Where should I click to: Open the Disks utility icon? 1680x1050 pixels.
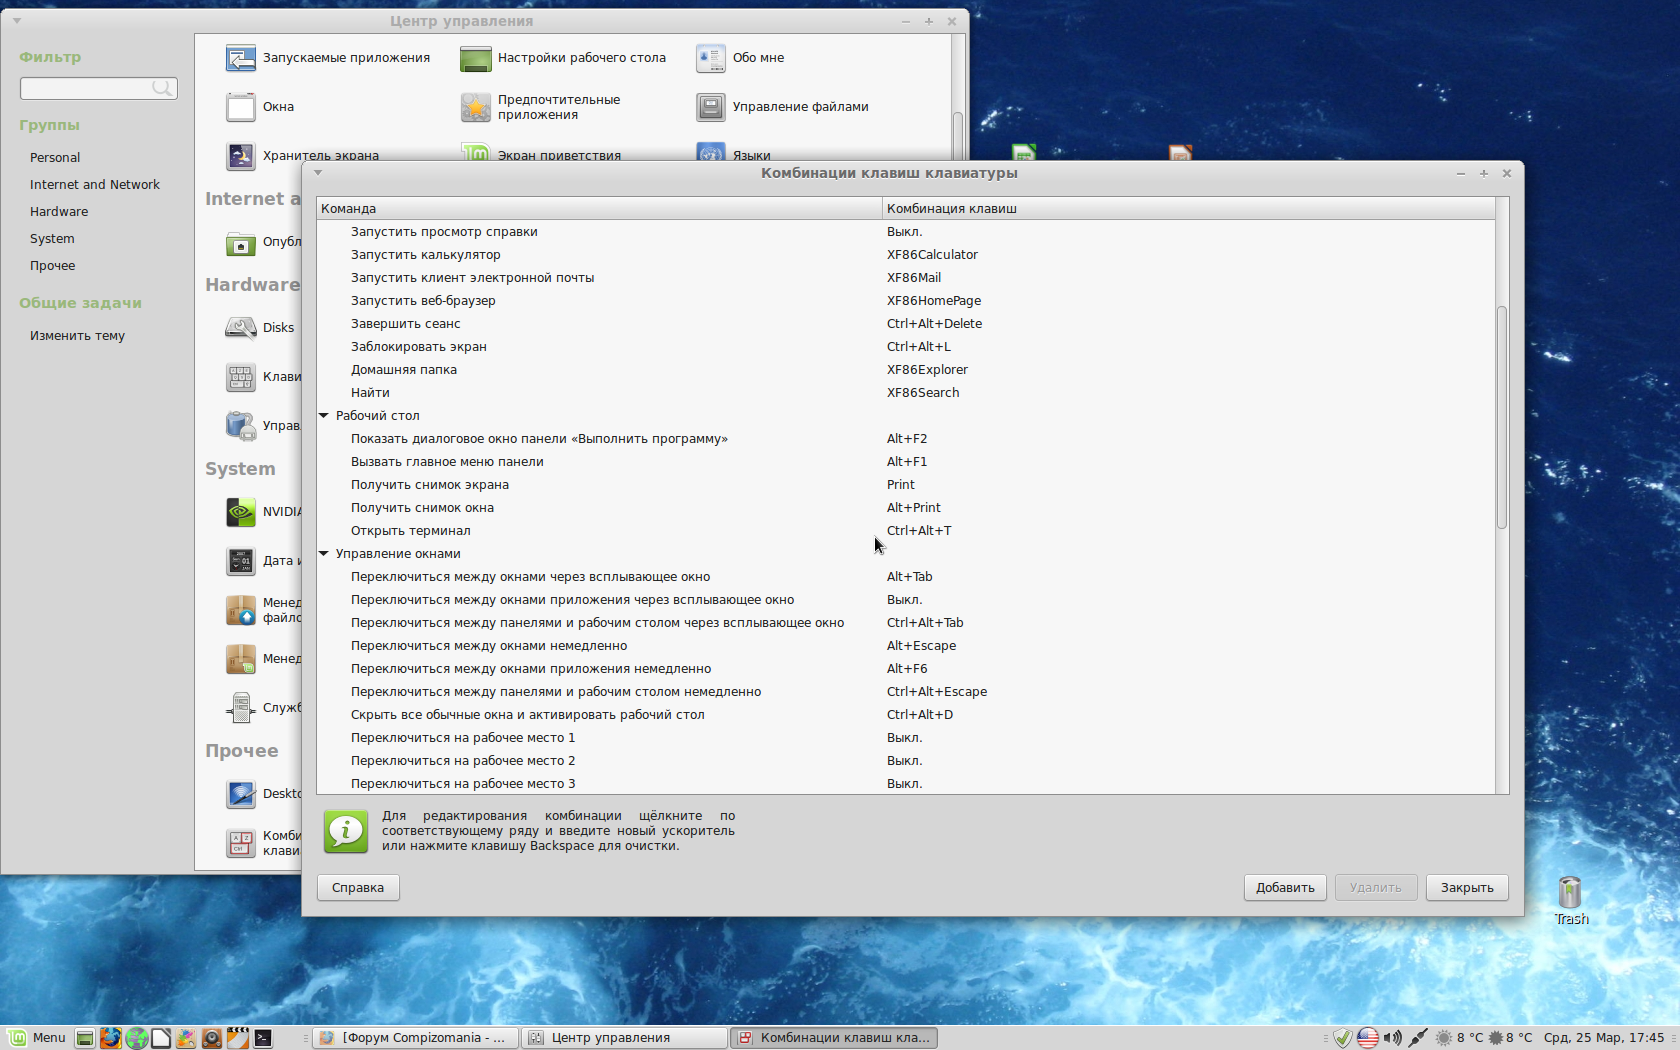point(241,328)
